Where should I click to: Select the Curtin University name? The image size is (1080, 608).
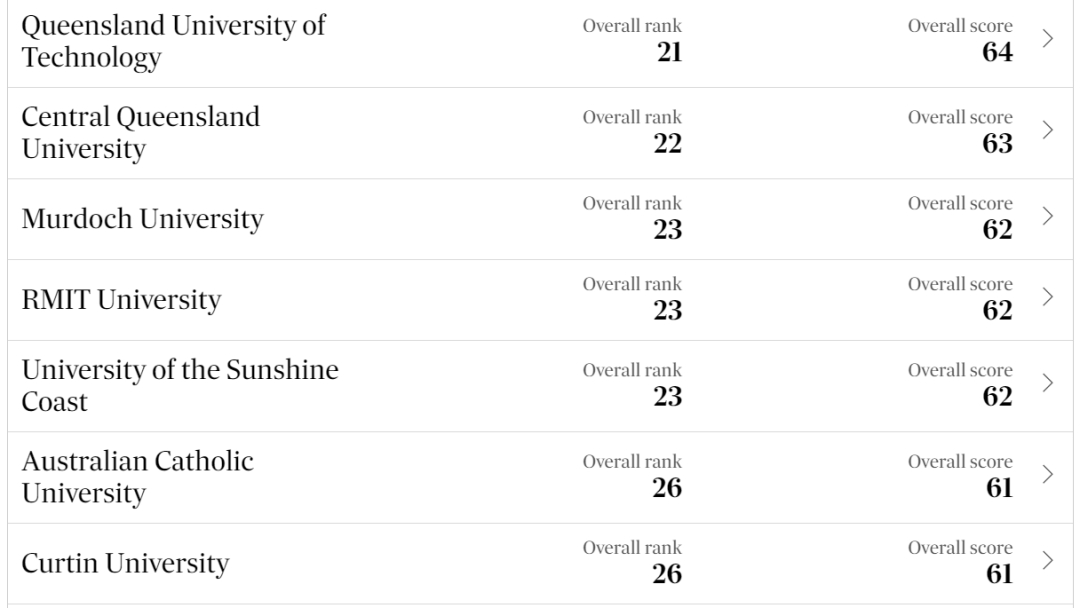(x=125, y=563)
